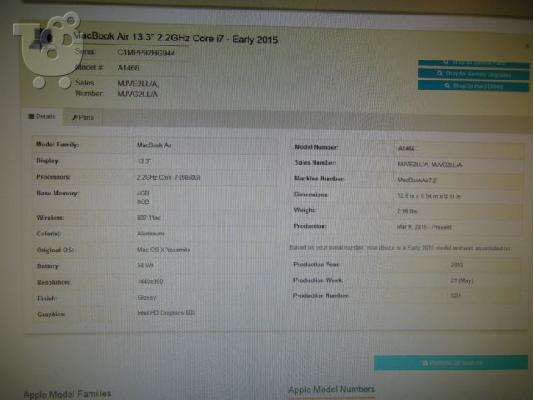Click the Wireless value 802.11ac
Image resolution: width=534 pixels, height=400 pixels.
[x=148, y=218]
